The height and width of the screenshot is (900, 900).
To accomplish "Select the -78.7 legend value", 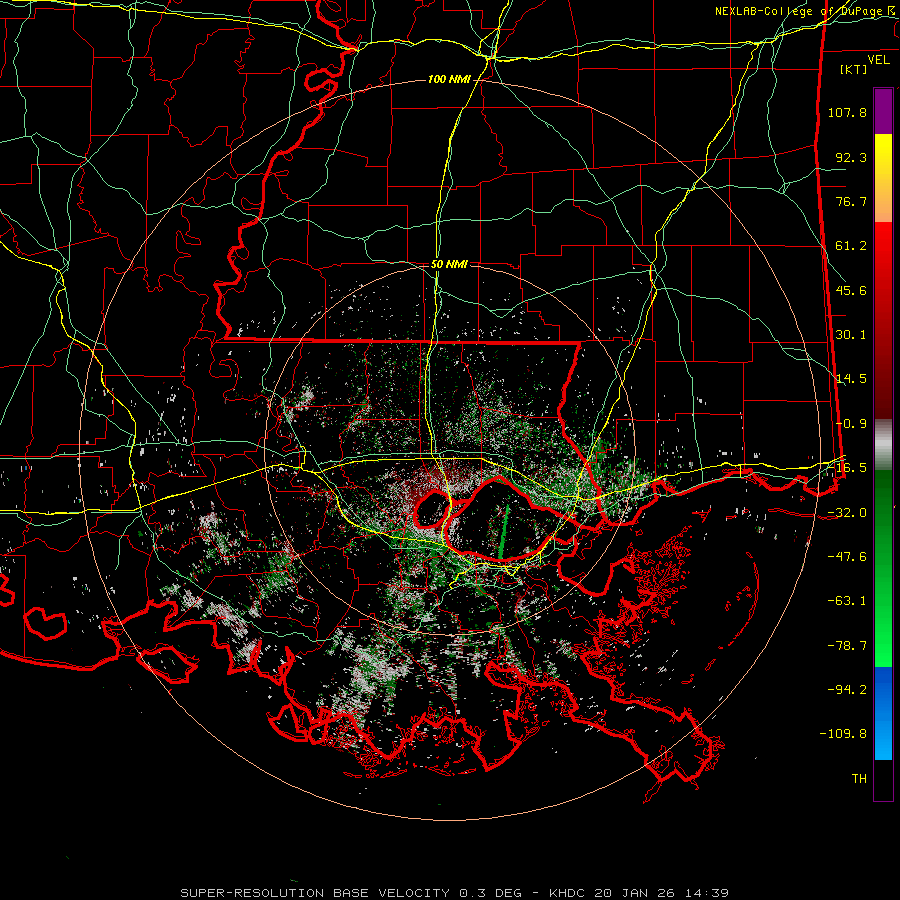I will (847, 646).
